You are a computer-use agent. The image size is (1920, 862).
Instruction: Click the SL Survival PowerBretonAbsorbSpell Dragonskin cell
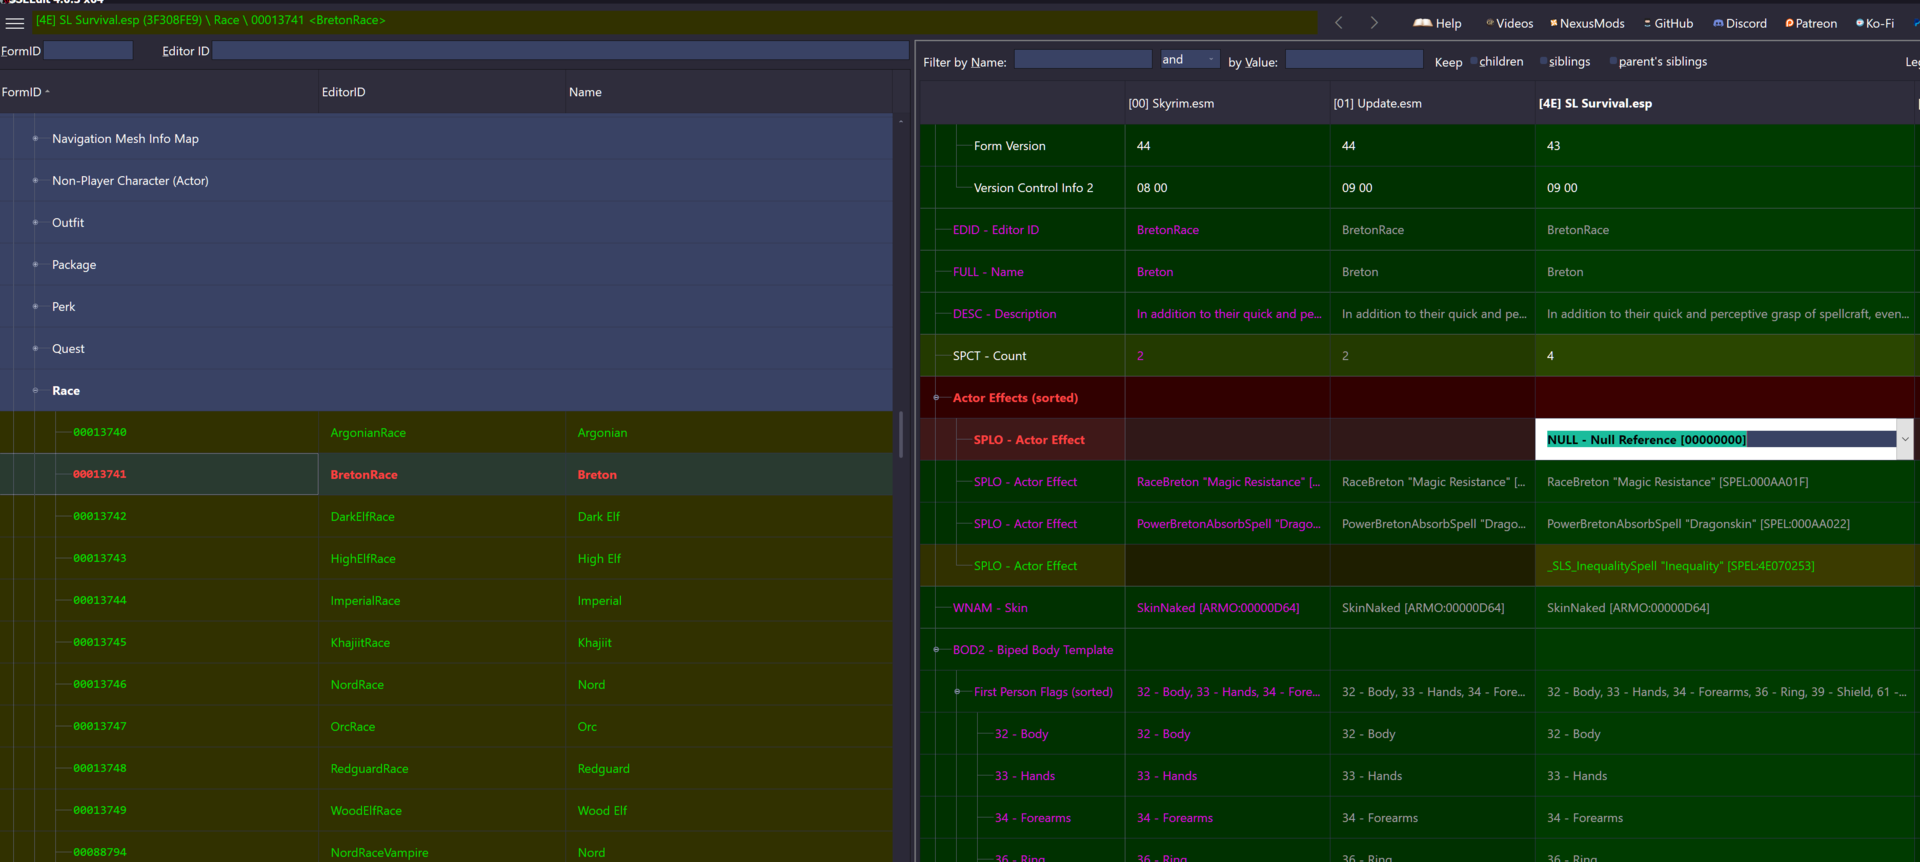pos(1725,524)
